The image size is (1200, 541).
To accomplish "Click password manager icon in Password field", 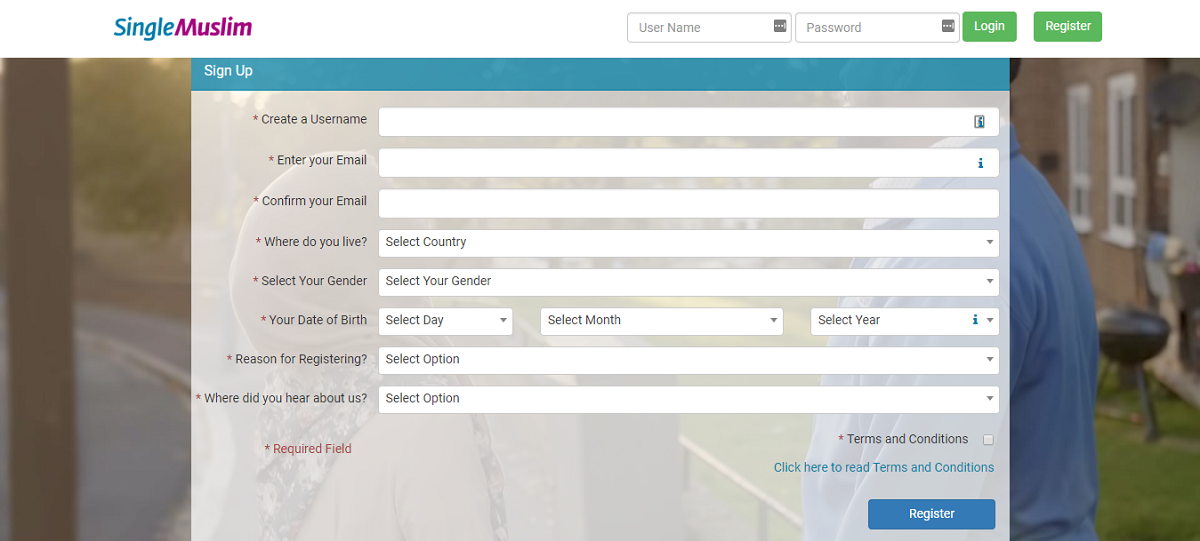I will pos(948,27).
